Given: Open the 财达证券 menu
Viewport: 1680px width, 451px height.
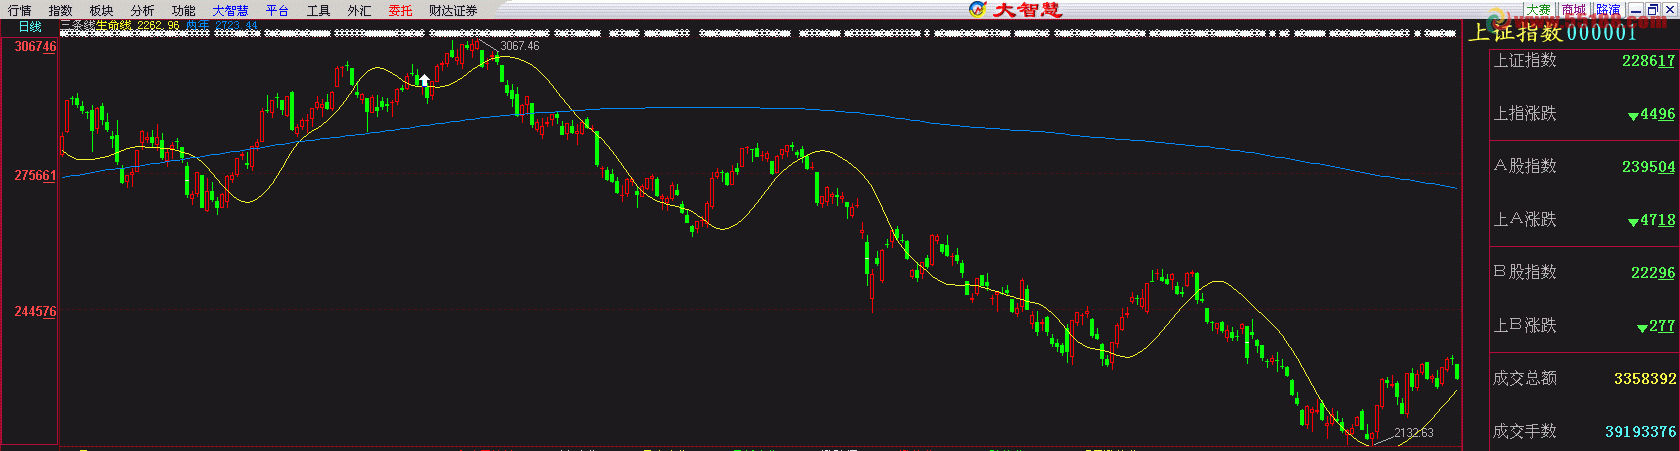Looking at the screenshot, I should coord(453,10).
